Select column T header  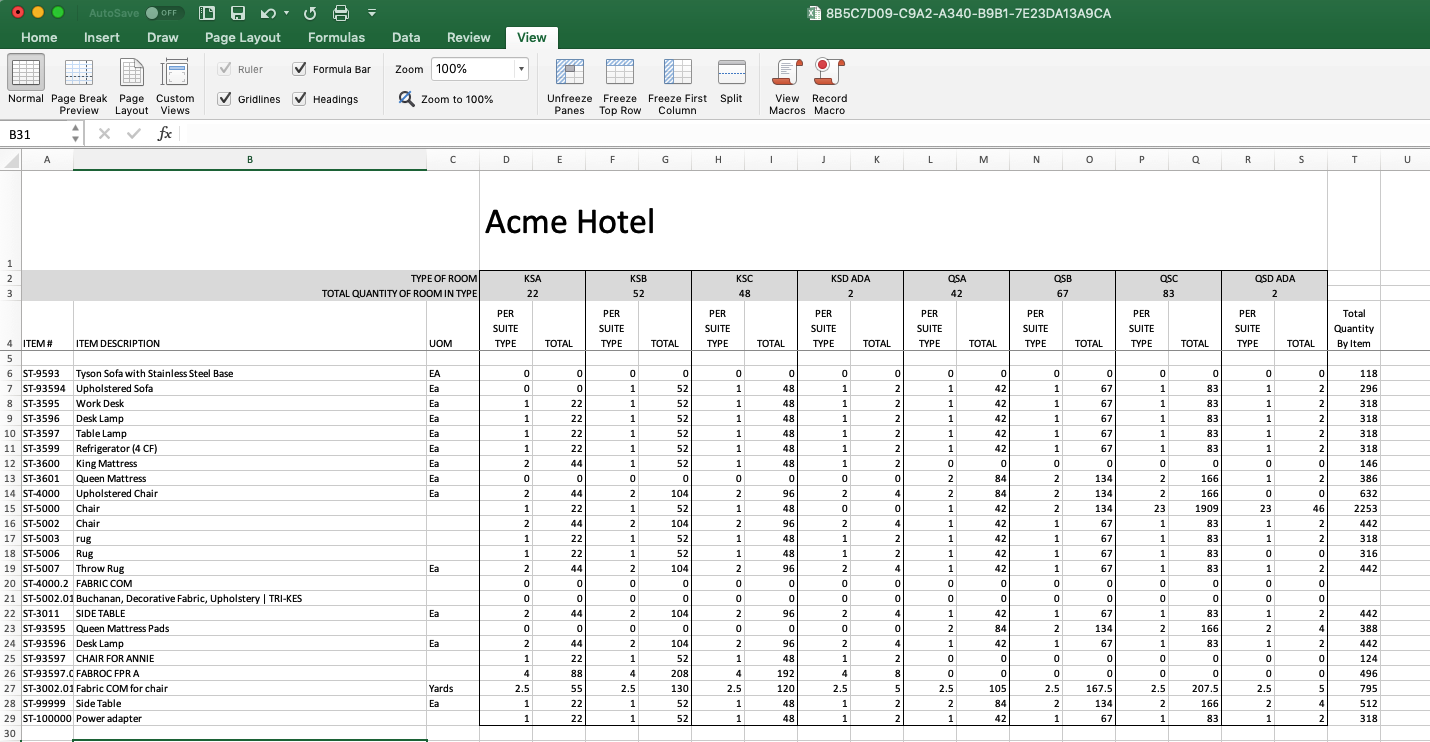(1354, 160)
